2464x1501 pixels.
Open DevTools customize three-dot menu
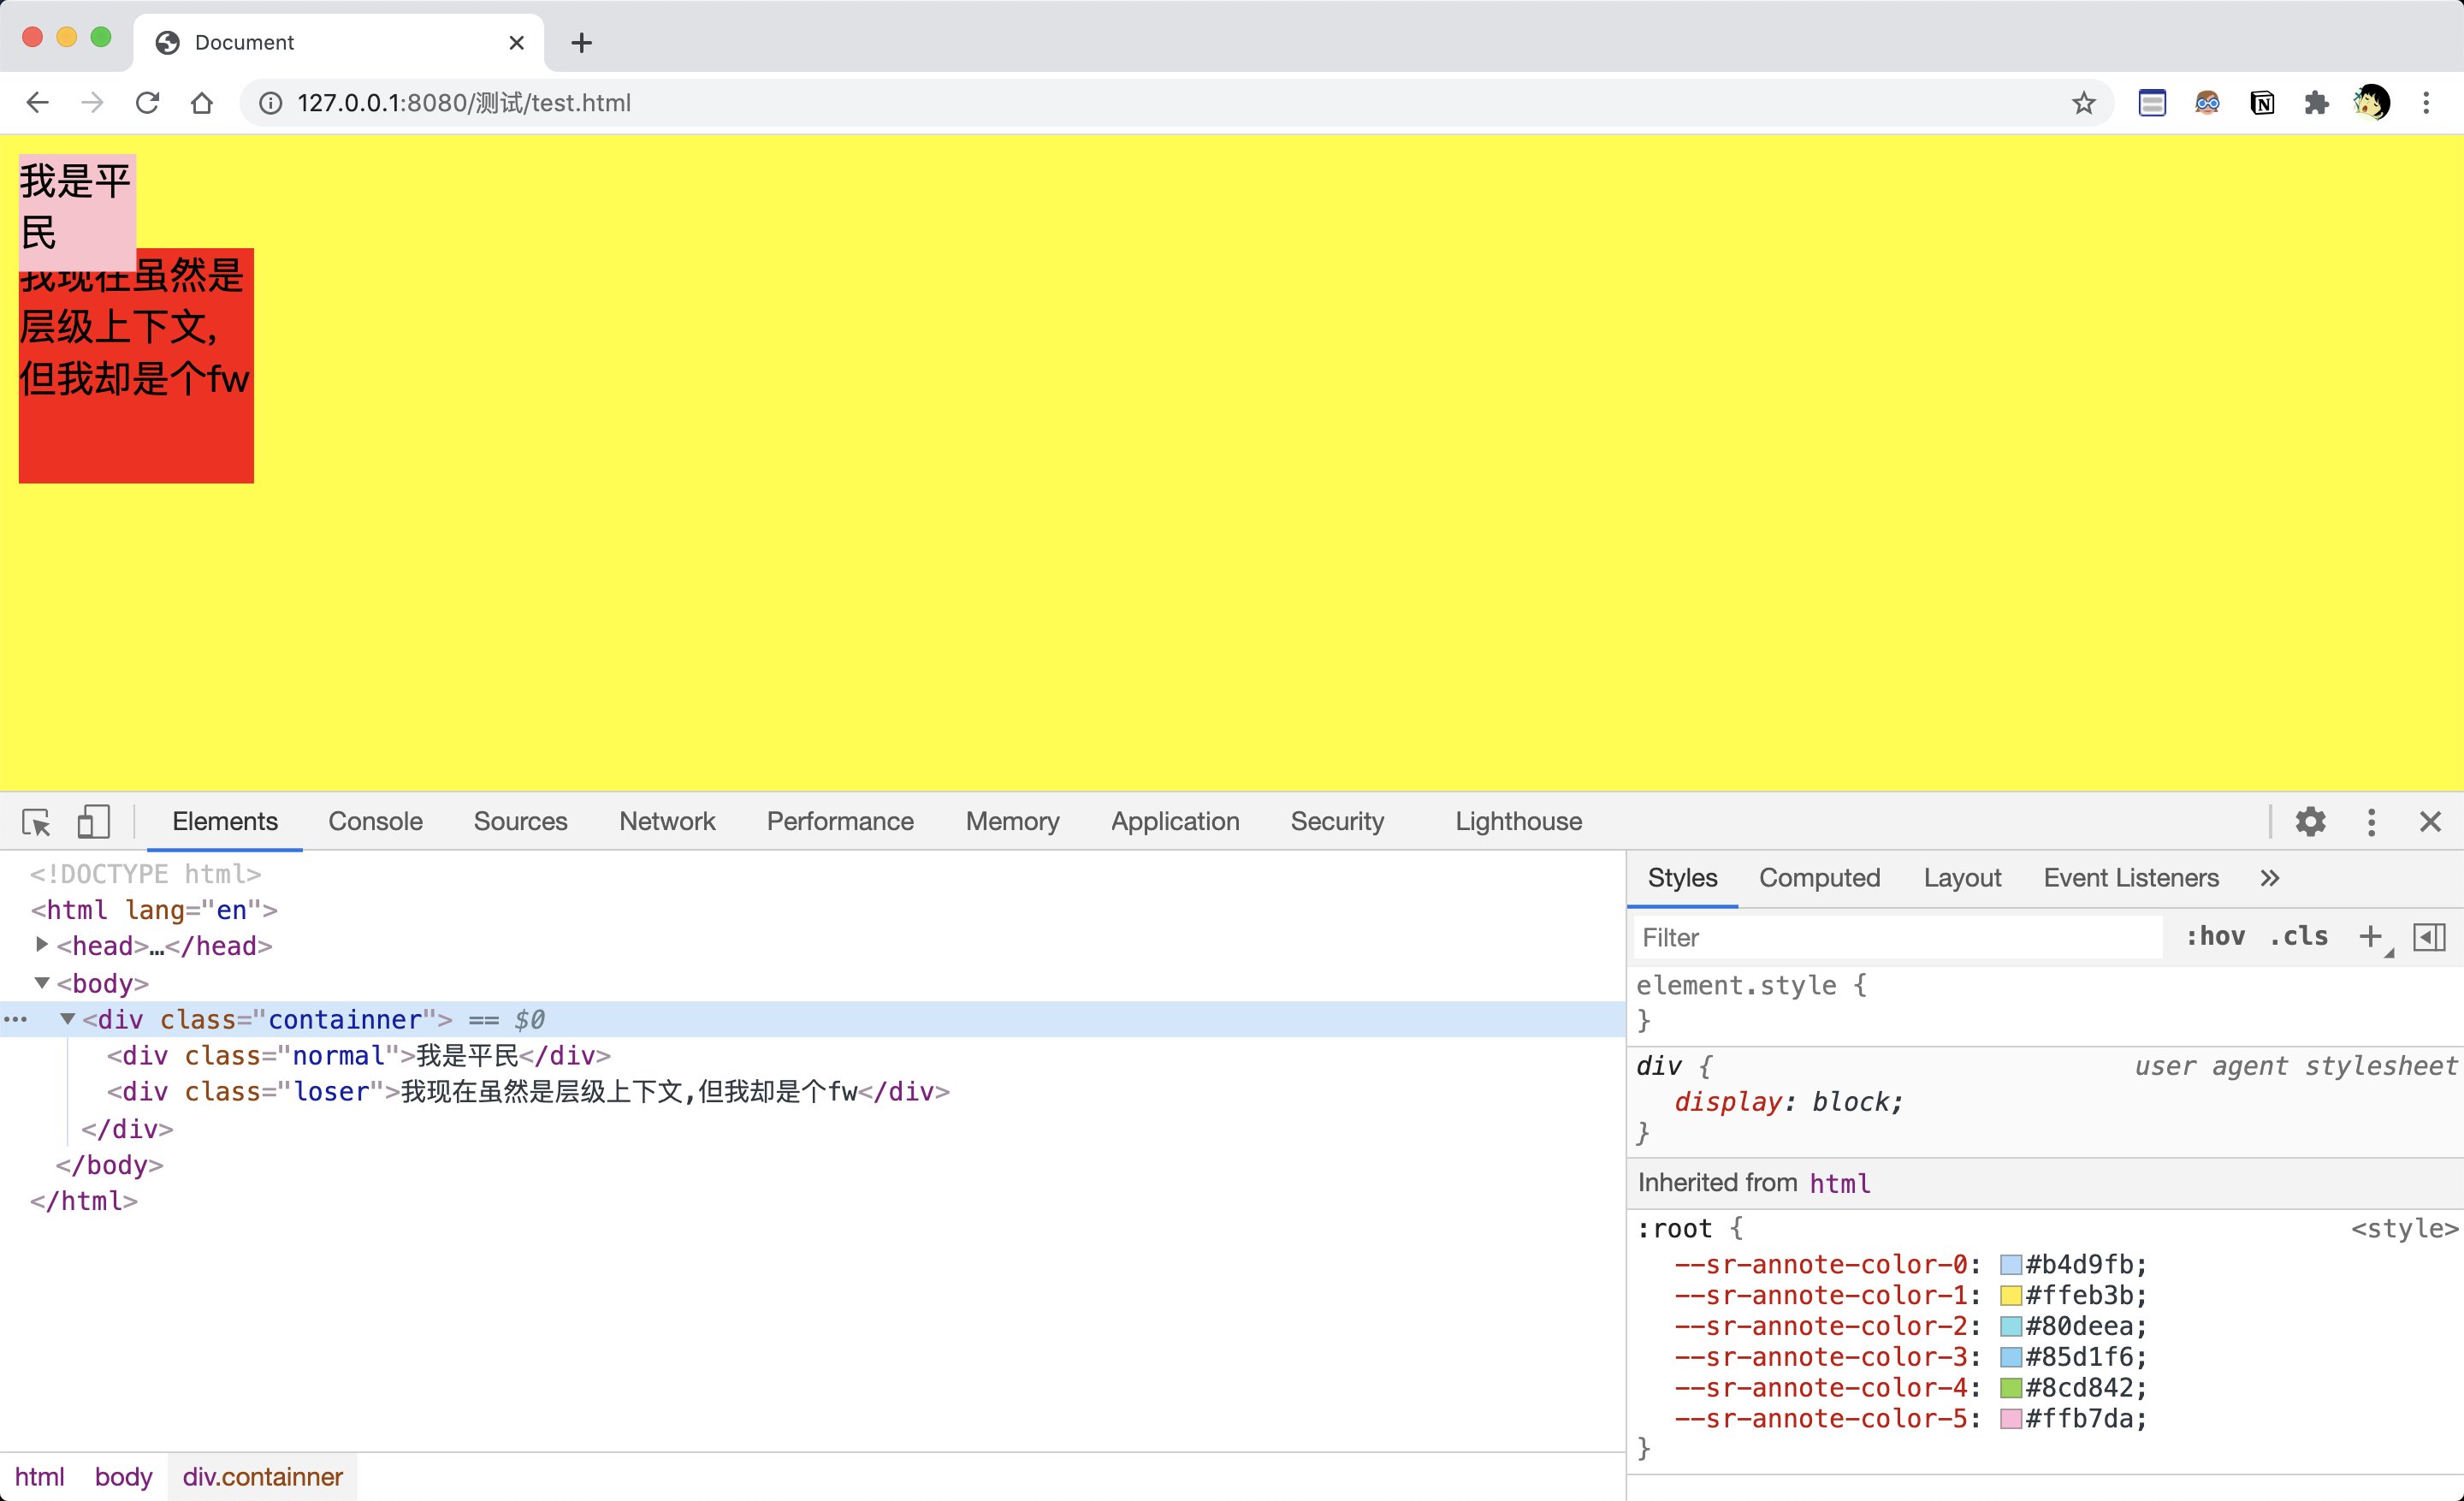coord(2371,822)
